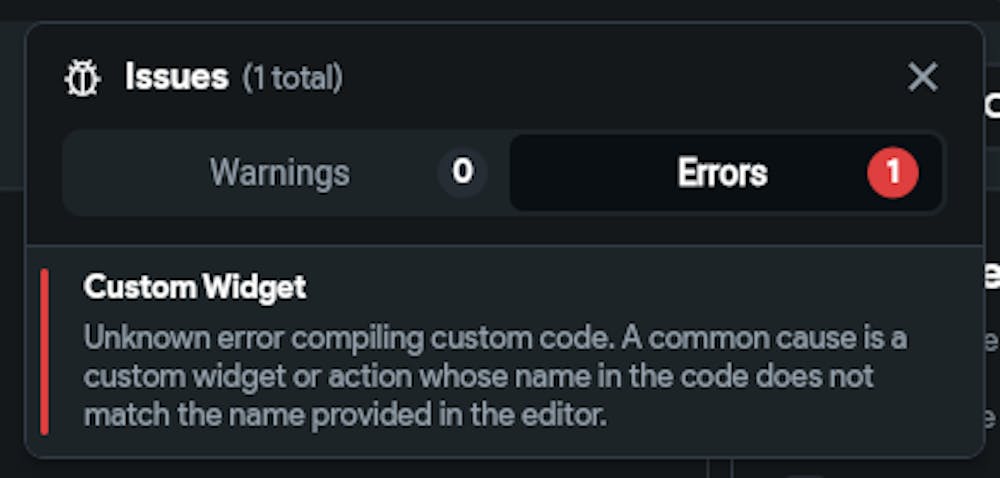Click the (1 total) issue count label
This screenshot has height=478, width=1000.
[293, 78]
